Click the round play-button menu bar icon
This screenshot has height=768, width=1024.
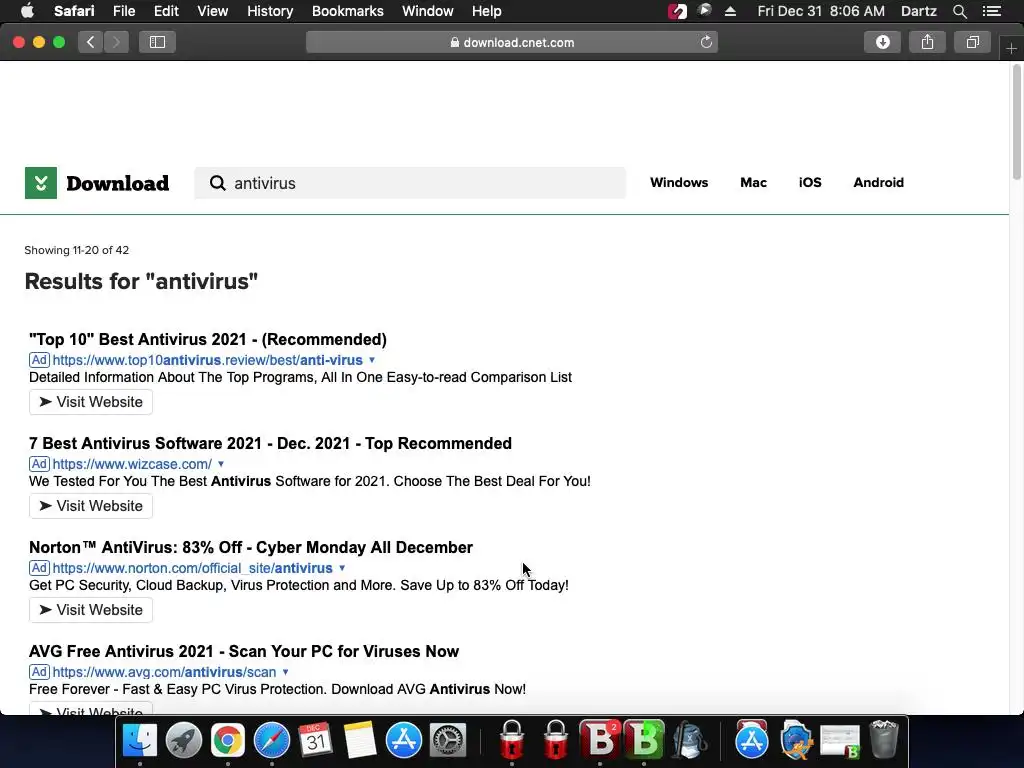704,10
